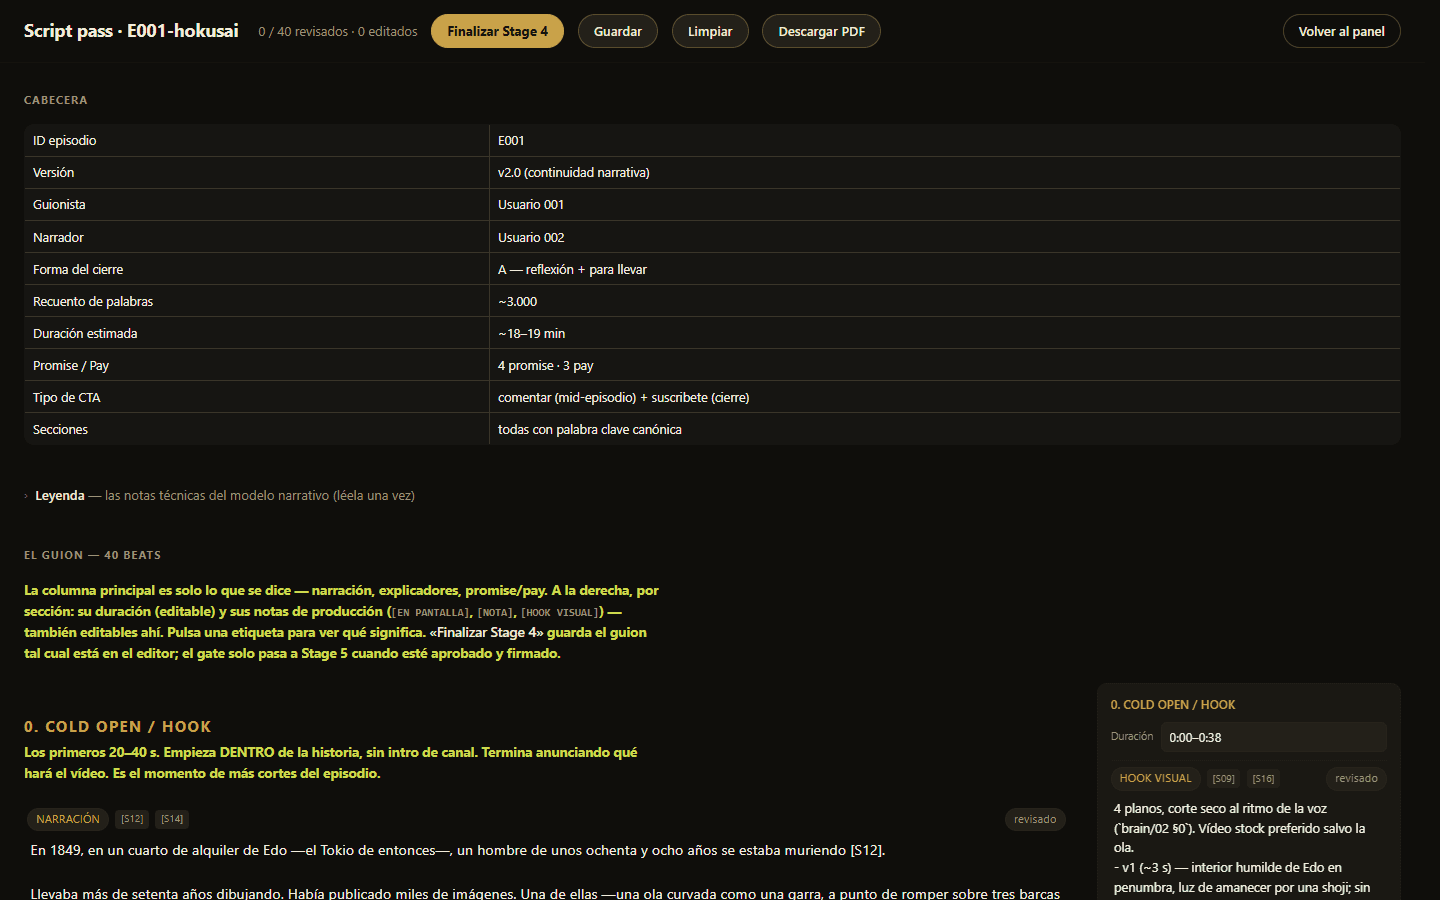Click the CTA value comentar + suscríbete
The width and height of the screenshot is (1440, 900).
point(624,397)
